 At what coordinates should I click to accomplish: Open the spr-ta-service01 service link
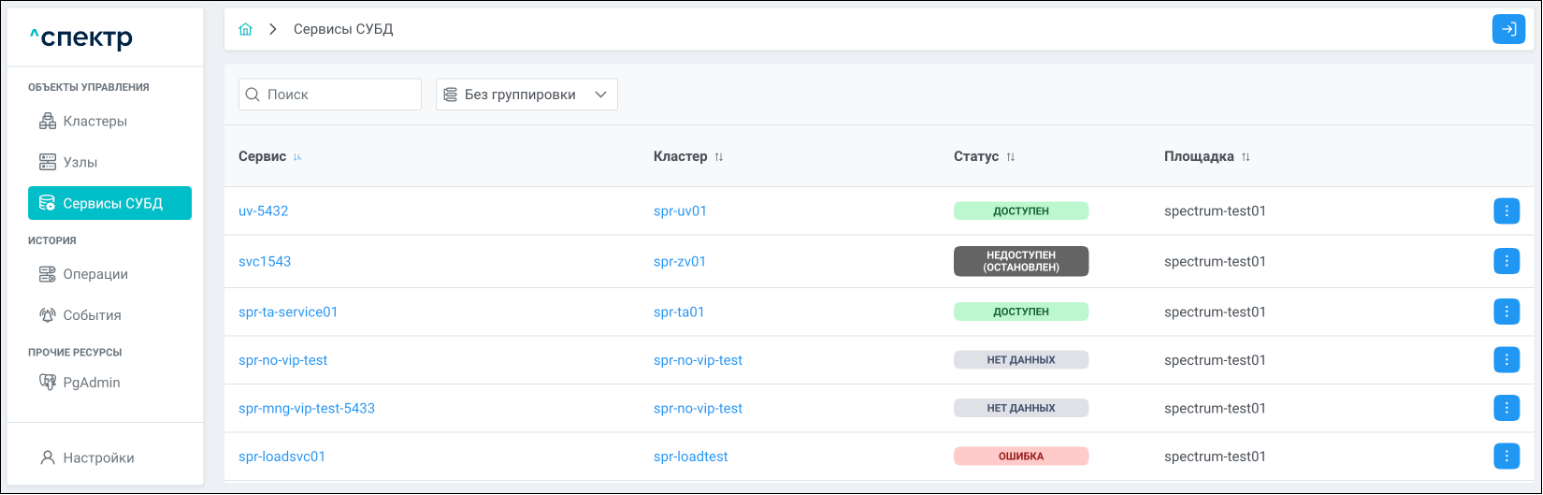click(x=288, y=312)
